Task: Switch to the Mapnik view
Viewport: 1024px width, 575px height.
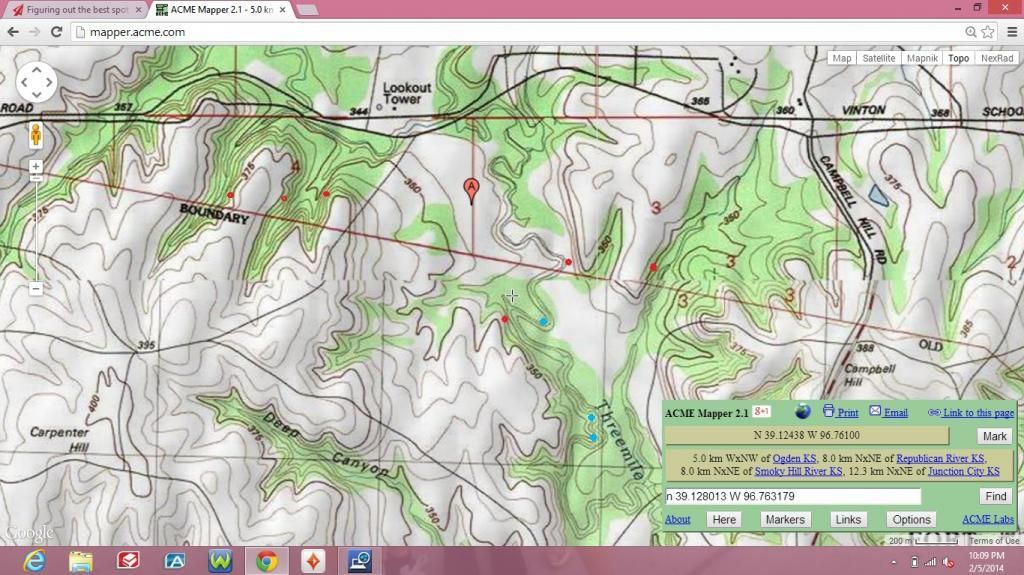Action: [922, 58]
